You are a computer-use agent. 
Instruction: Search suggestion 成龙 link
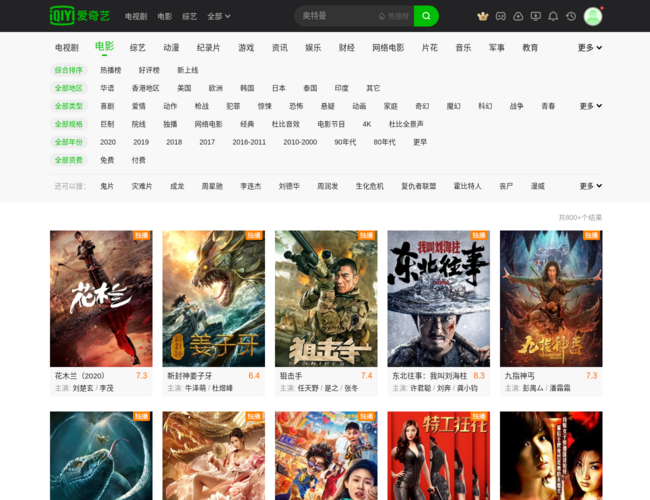[x=177, y=186]
